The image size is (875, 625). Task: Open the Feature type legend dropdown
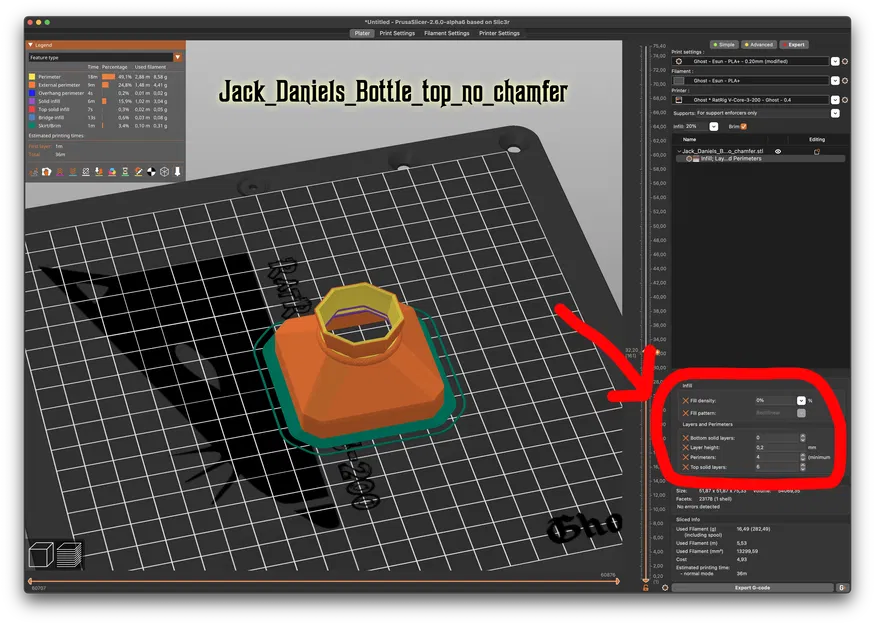(x=177, y=57)
